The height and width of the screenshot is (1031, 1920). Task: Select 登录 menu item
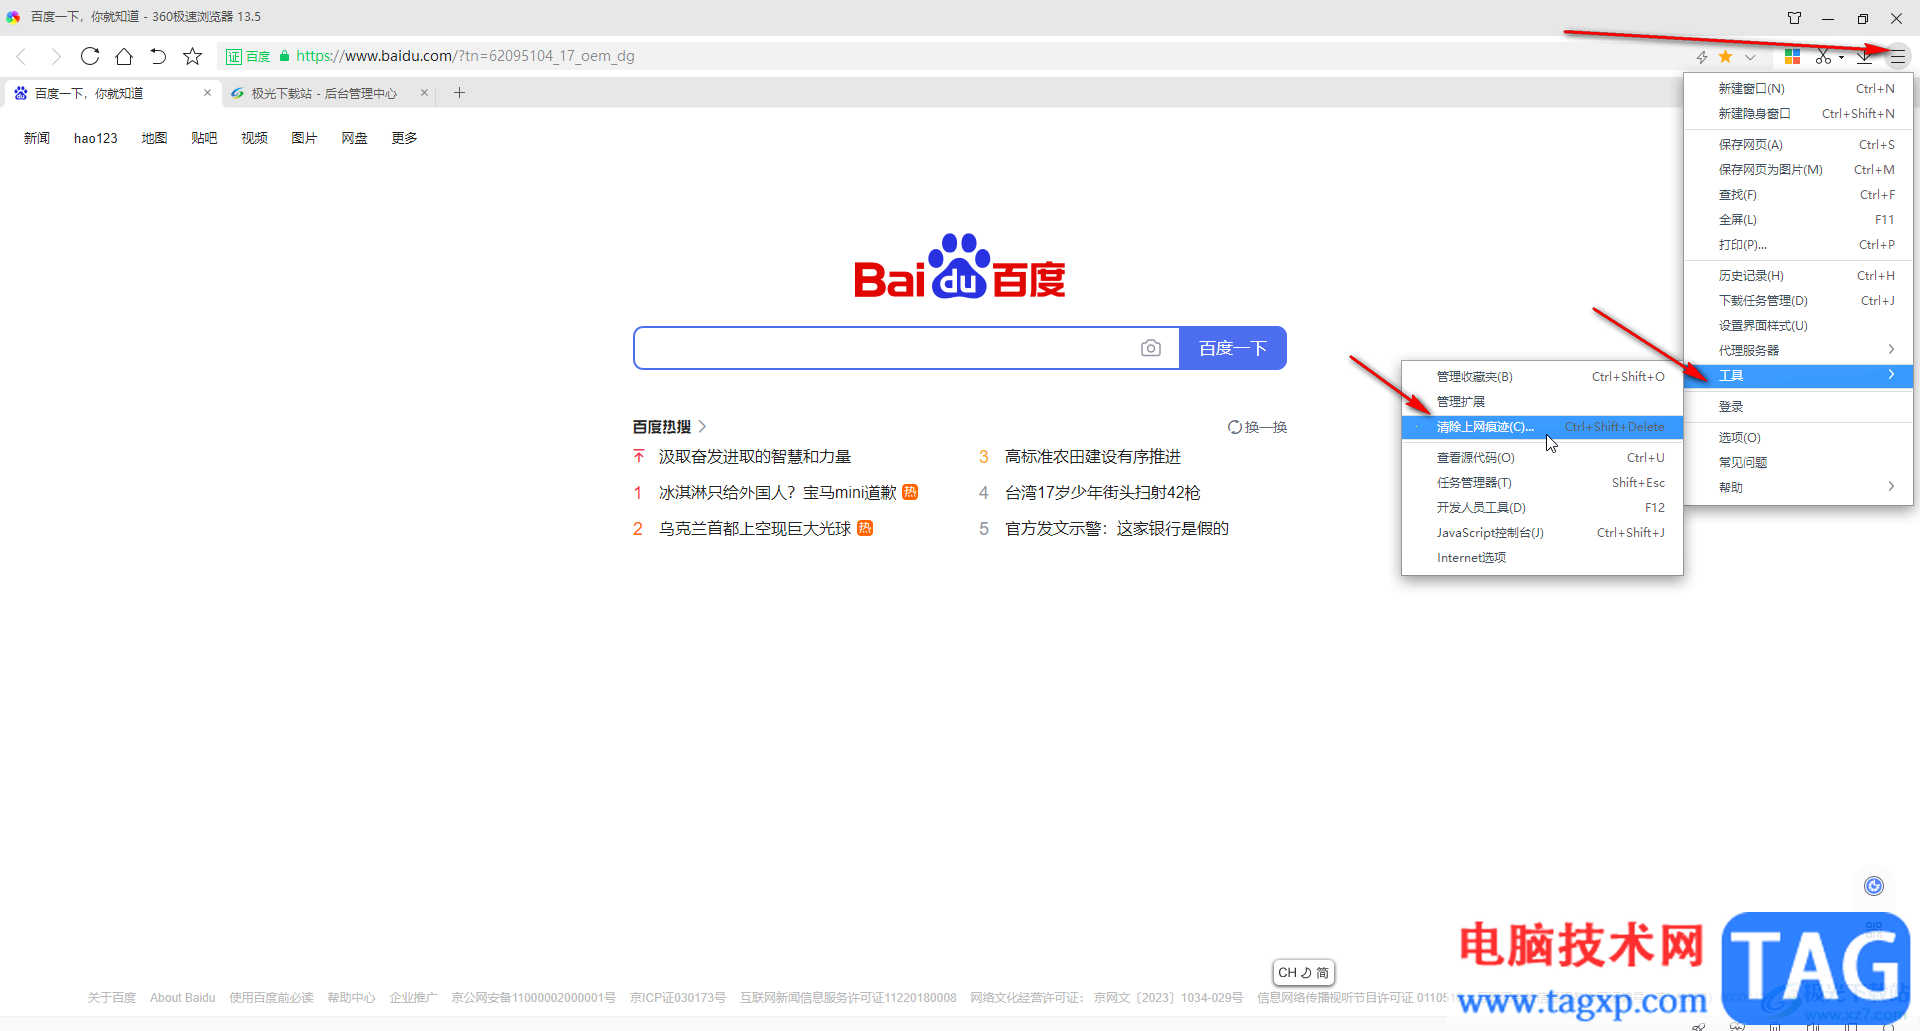pos(1799,407)
